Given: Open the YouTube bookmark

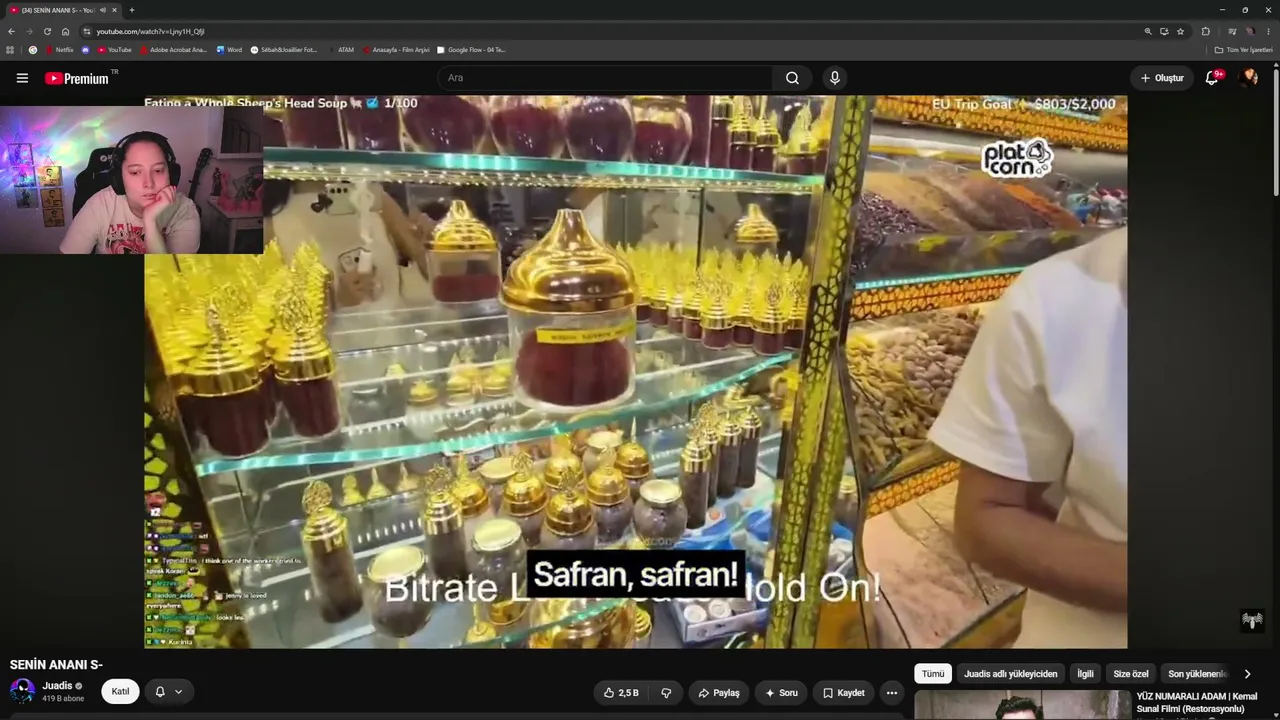Looking at the screenshot, I should (x=115, y=50).
